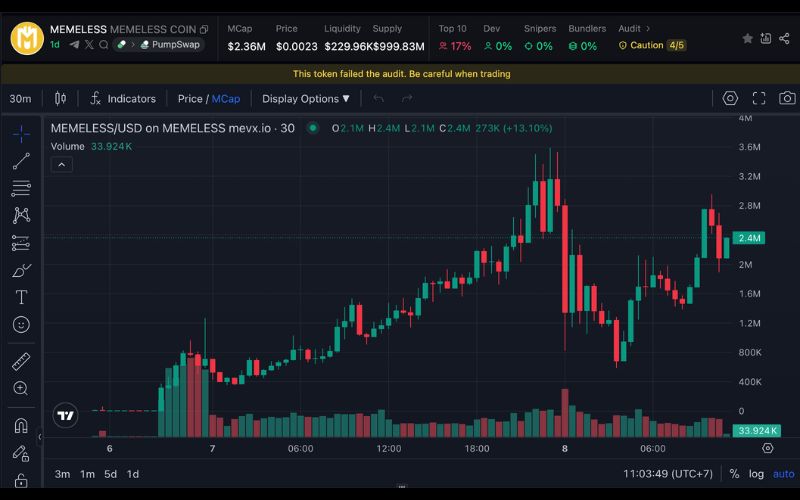Image resolution: width=800 pixels, height=500 pixels.
Task: Open the emoji icons tool
Action: [x=21, y=324]
